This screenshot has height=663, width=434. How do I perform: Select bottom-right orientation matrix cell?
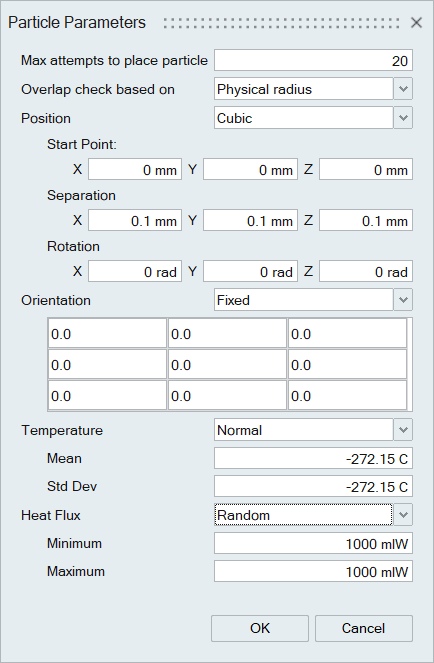point(347,395)
